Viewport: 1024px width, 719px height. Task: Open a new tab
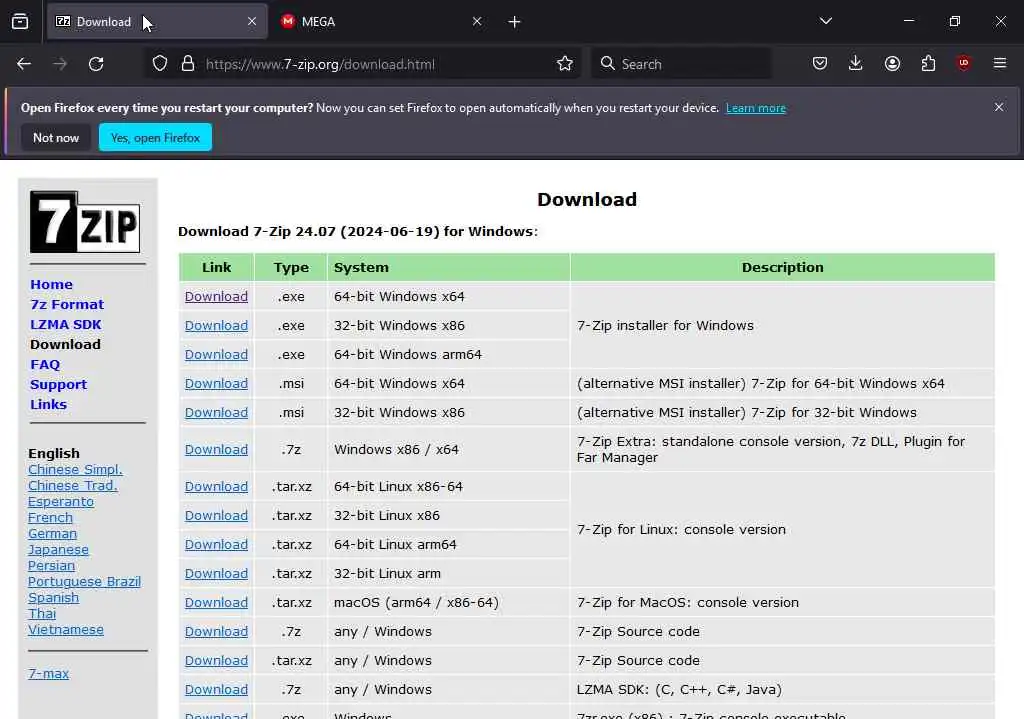(x=515, y=22)
